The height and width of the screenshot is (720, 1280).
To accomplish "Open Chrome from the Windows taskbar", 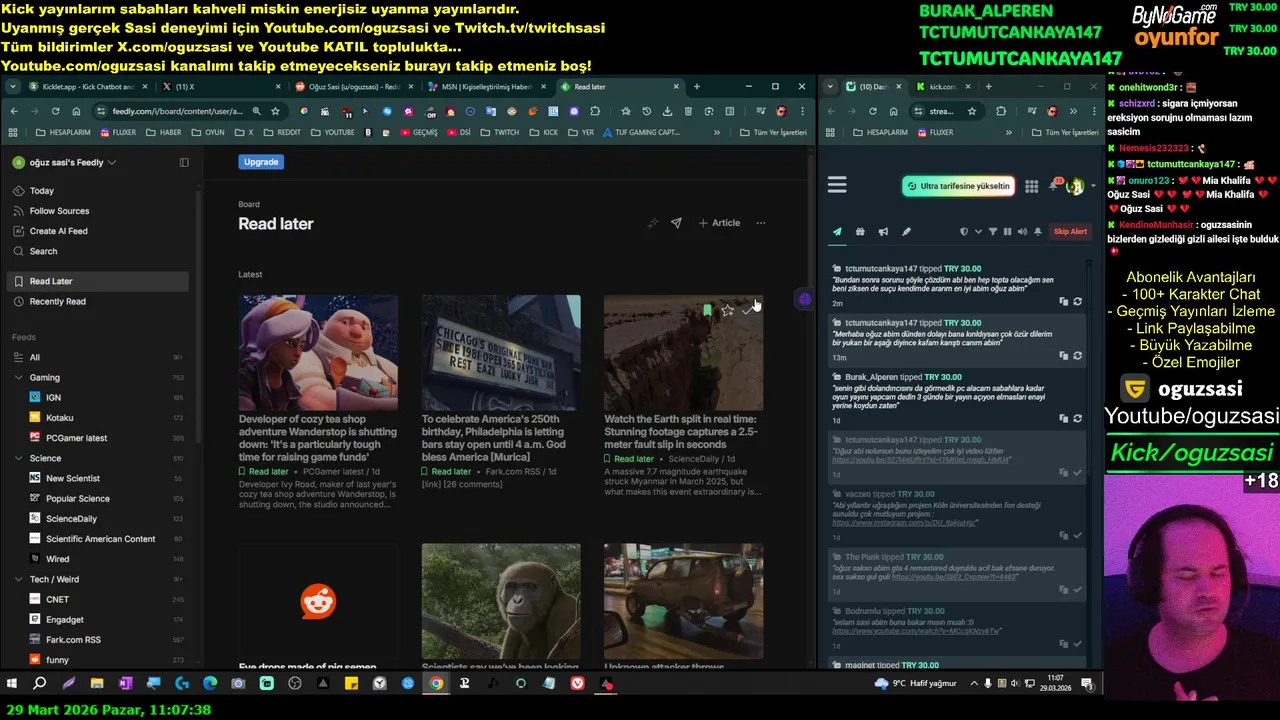I will [436, 684].
